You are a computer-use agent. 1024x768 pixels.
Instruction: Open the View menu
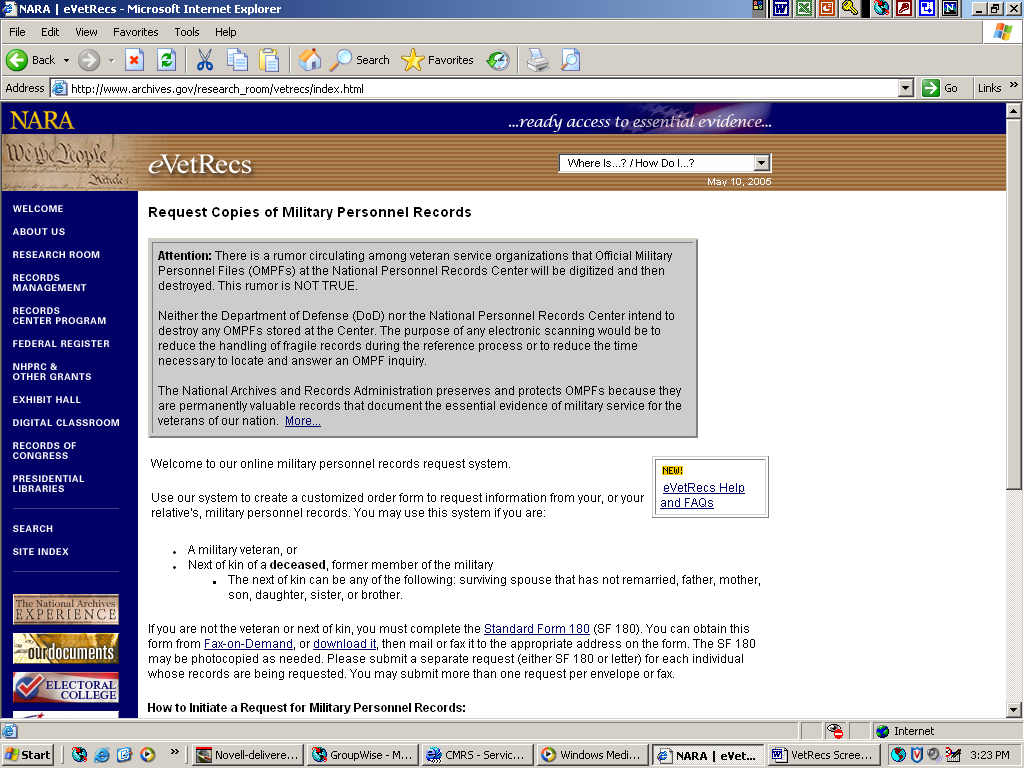86,32
